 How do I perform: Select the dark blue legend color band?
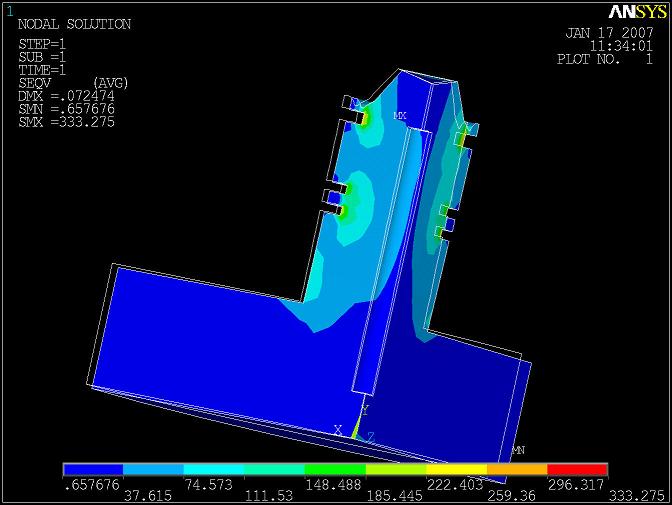pos(93,469)
